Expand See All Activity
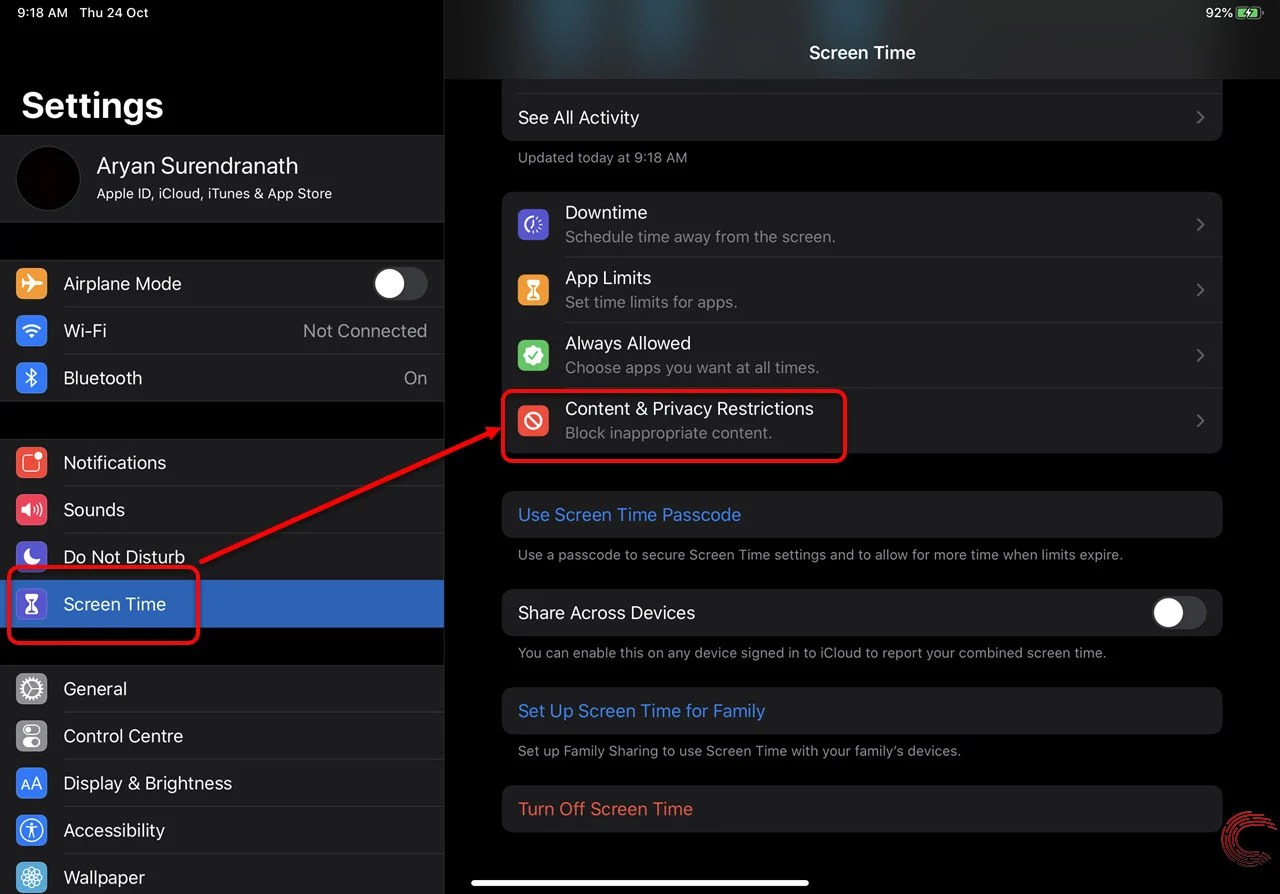 pos(862,117)
